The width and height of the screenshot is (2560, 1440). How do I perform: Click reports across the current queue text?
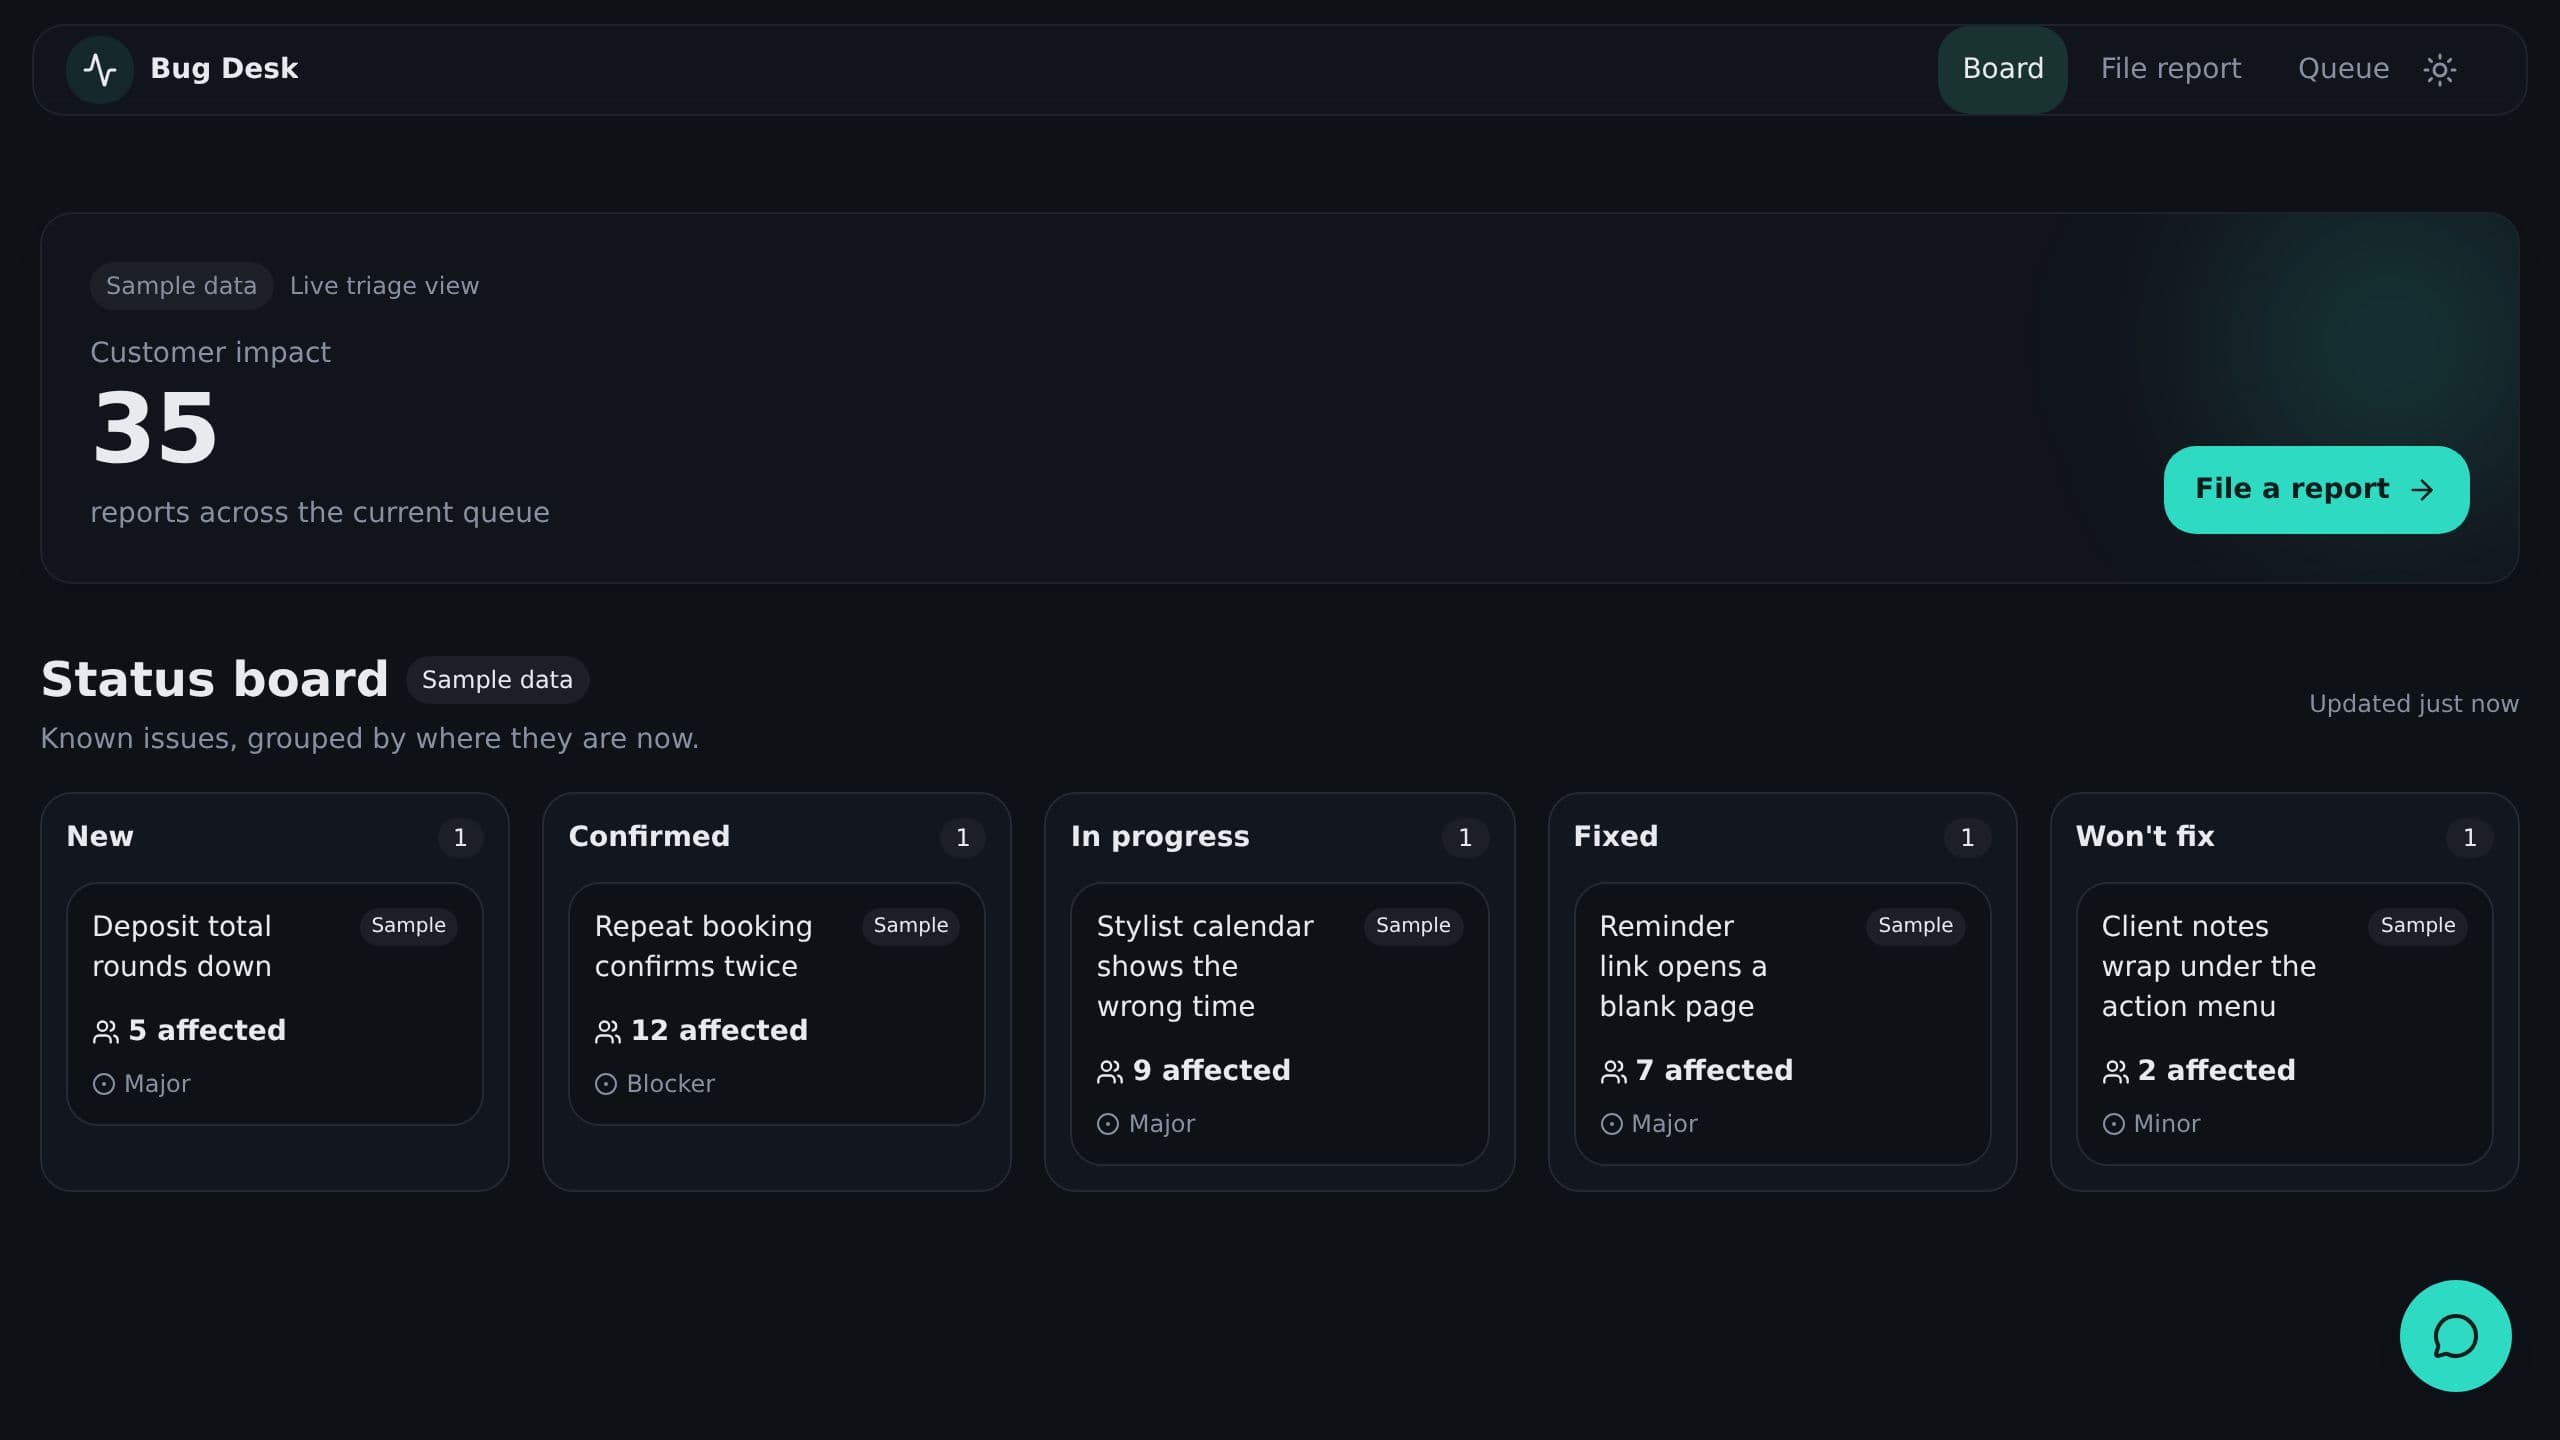coord(320,512)
